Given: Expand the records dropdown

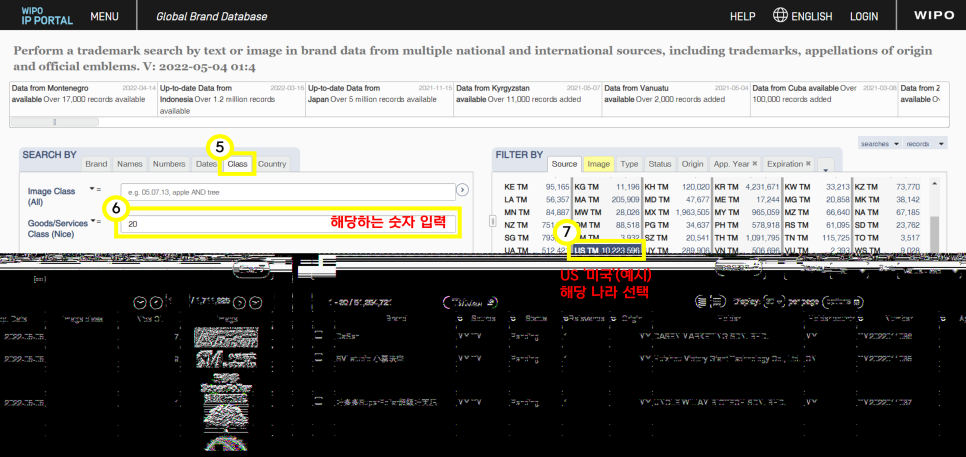Looking at the screenshot, I should (925, 144).
